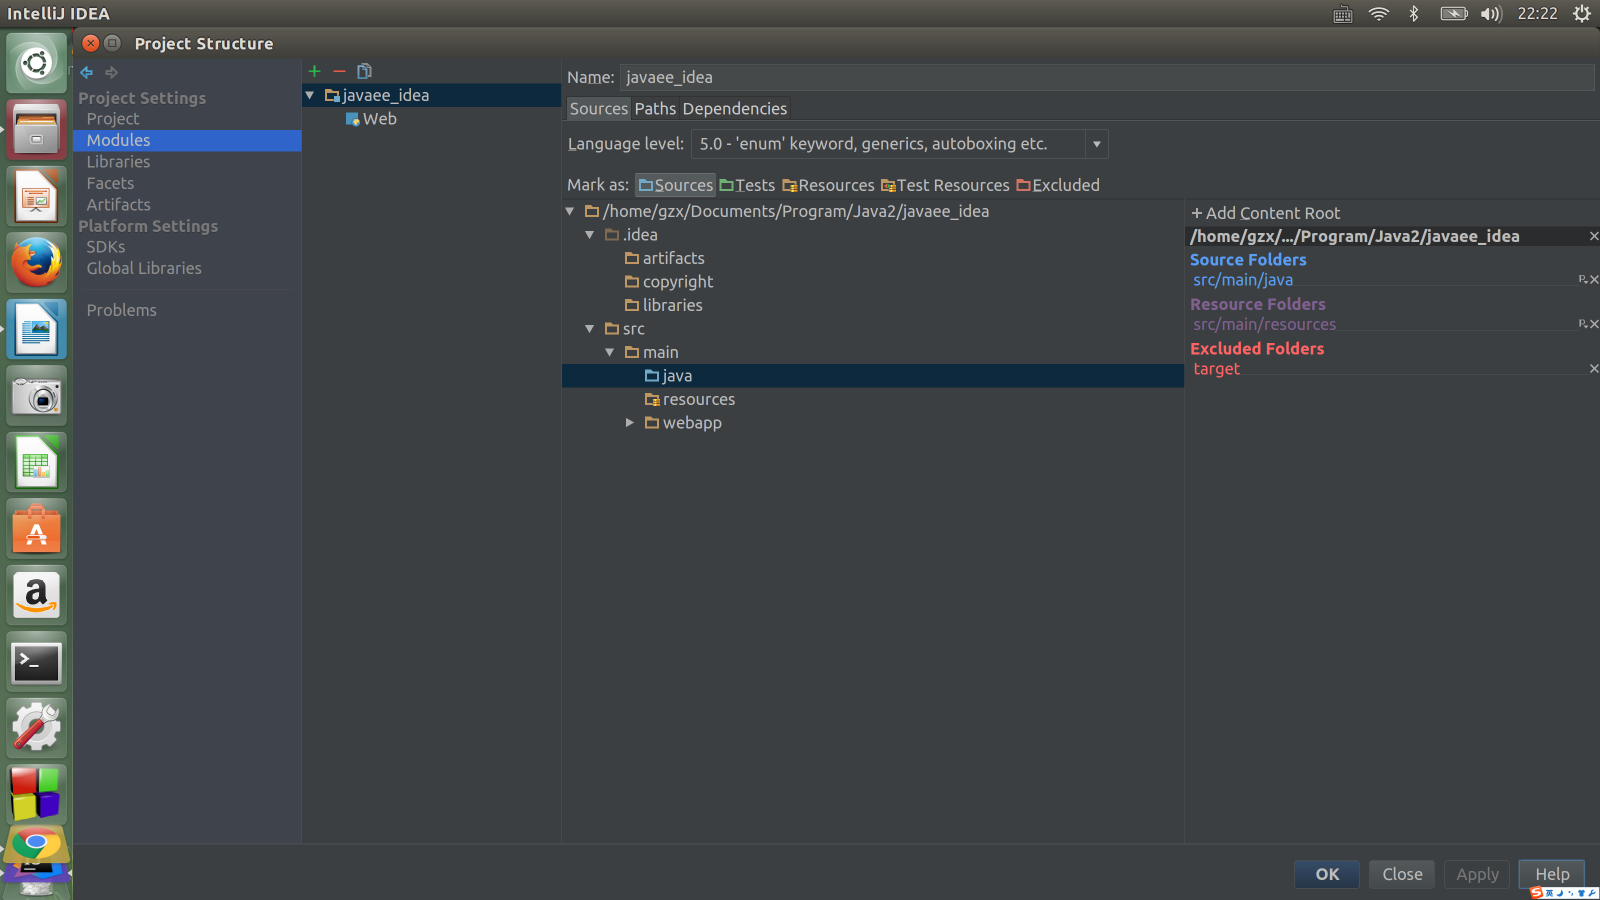Remove target from excluded folders
Image resolution: width=1600 pixels, height=900 pixels.
[1593, 369]
